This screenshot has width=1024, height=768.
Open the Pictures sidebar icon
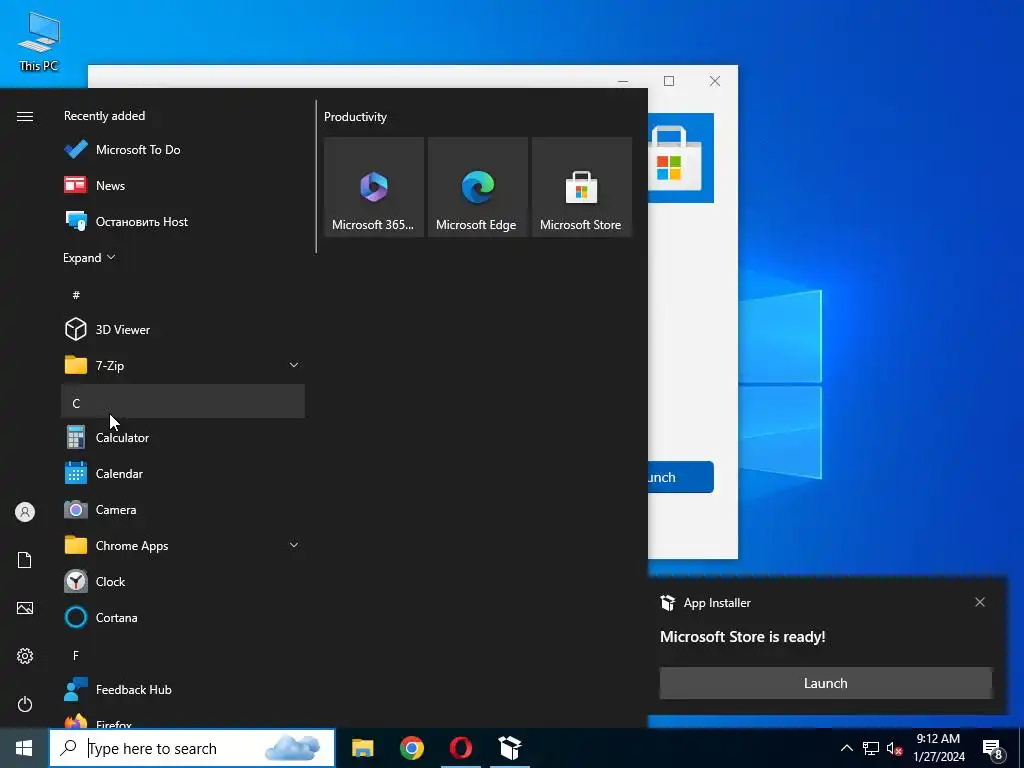25,608
